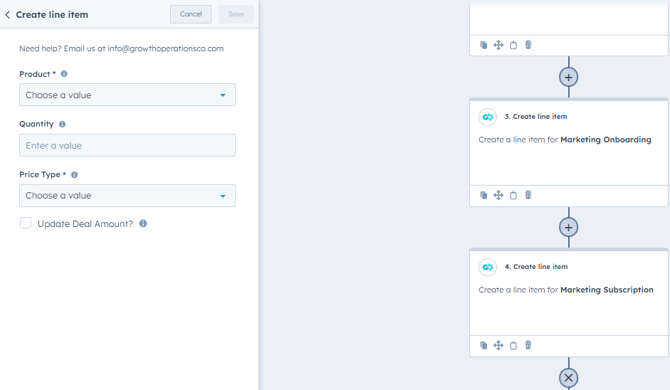
Task: Delete the step 4 Marketing Subscription action
Action: tap(528, 345)
